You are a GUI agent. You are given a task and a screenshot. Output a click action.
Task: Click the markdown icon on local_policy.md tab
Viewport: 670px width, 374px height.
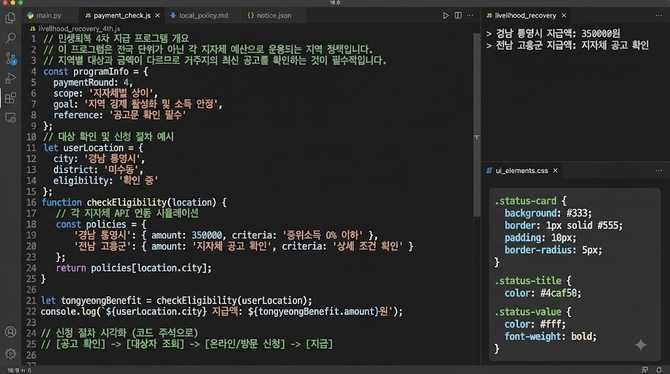[173, 15]
